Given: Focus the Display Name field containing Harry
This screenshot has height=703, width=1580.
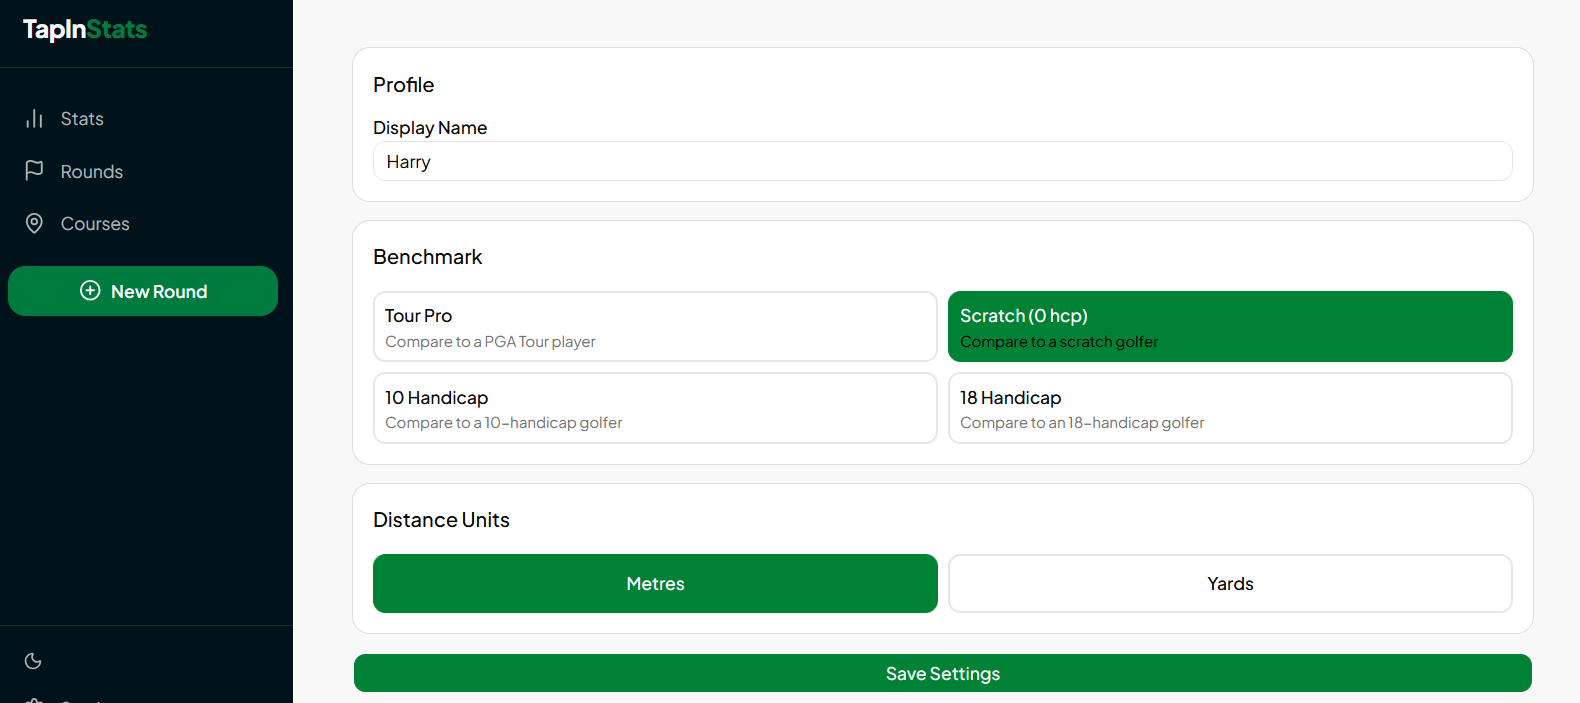Looking at the screenshot, I should 942,161.
